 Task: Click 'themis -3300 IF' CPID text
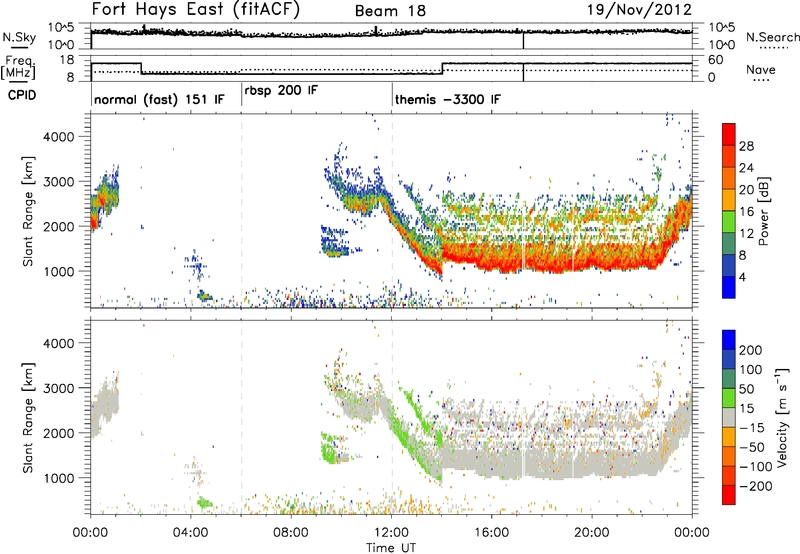447,99
